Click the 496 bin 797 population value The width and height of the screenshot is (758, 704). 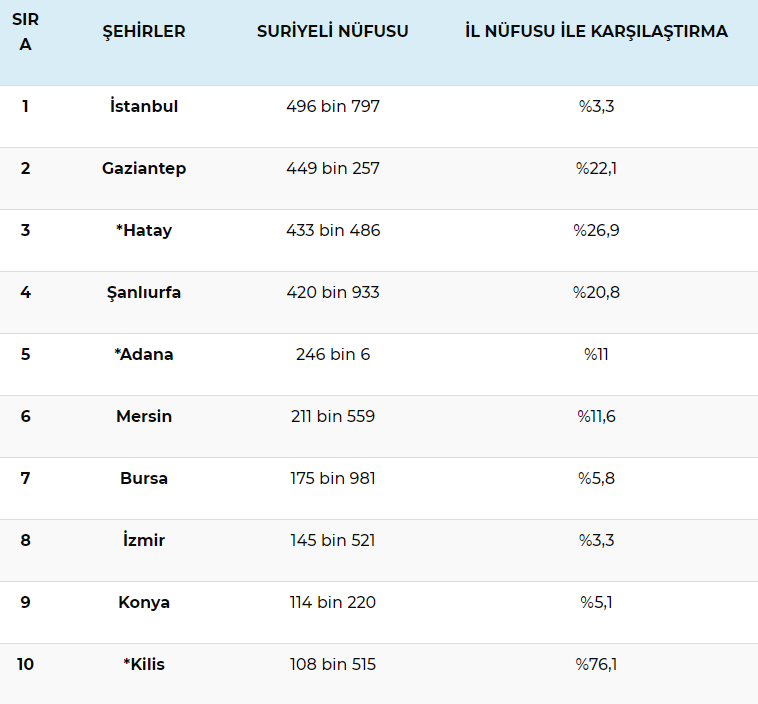(x=333, y=106)
